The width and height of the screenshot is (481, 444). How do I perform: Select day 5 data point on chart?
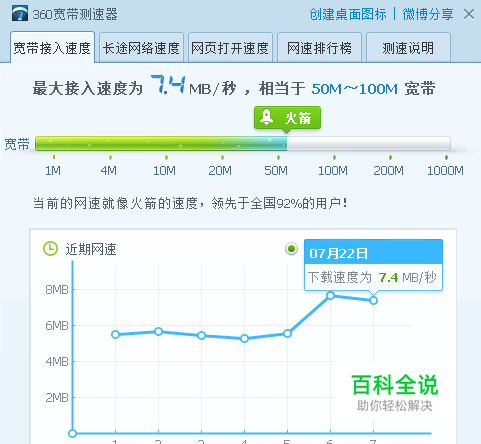287,333
